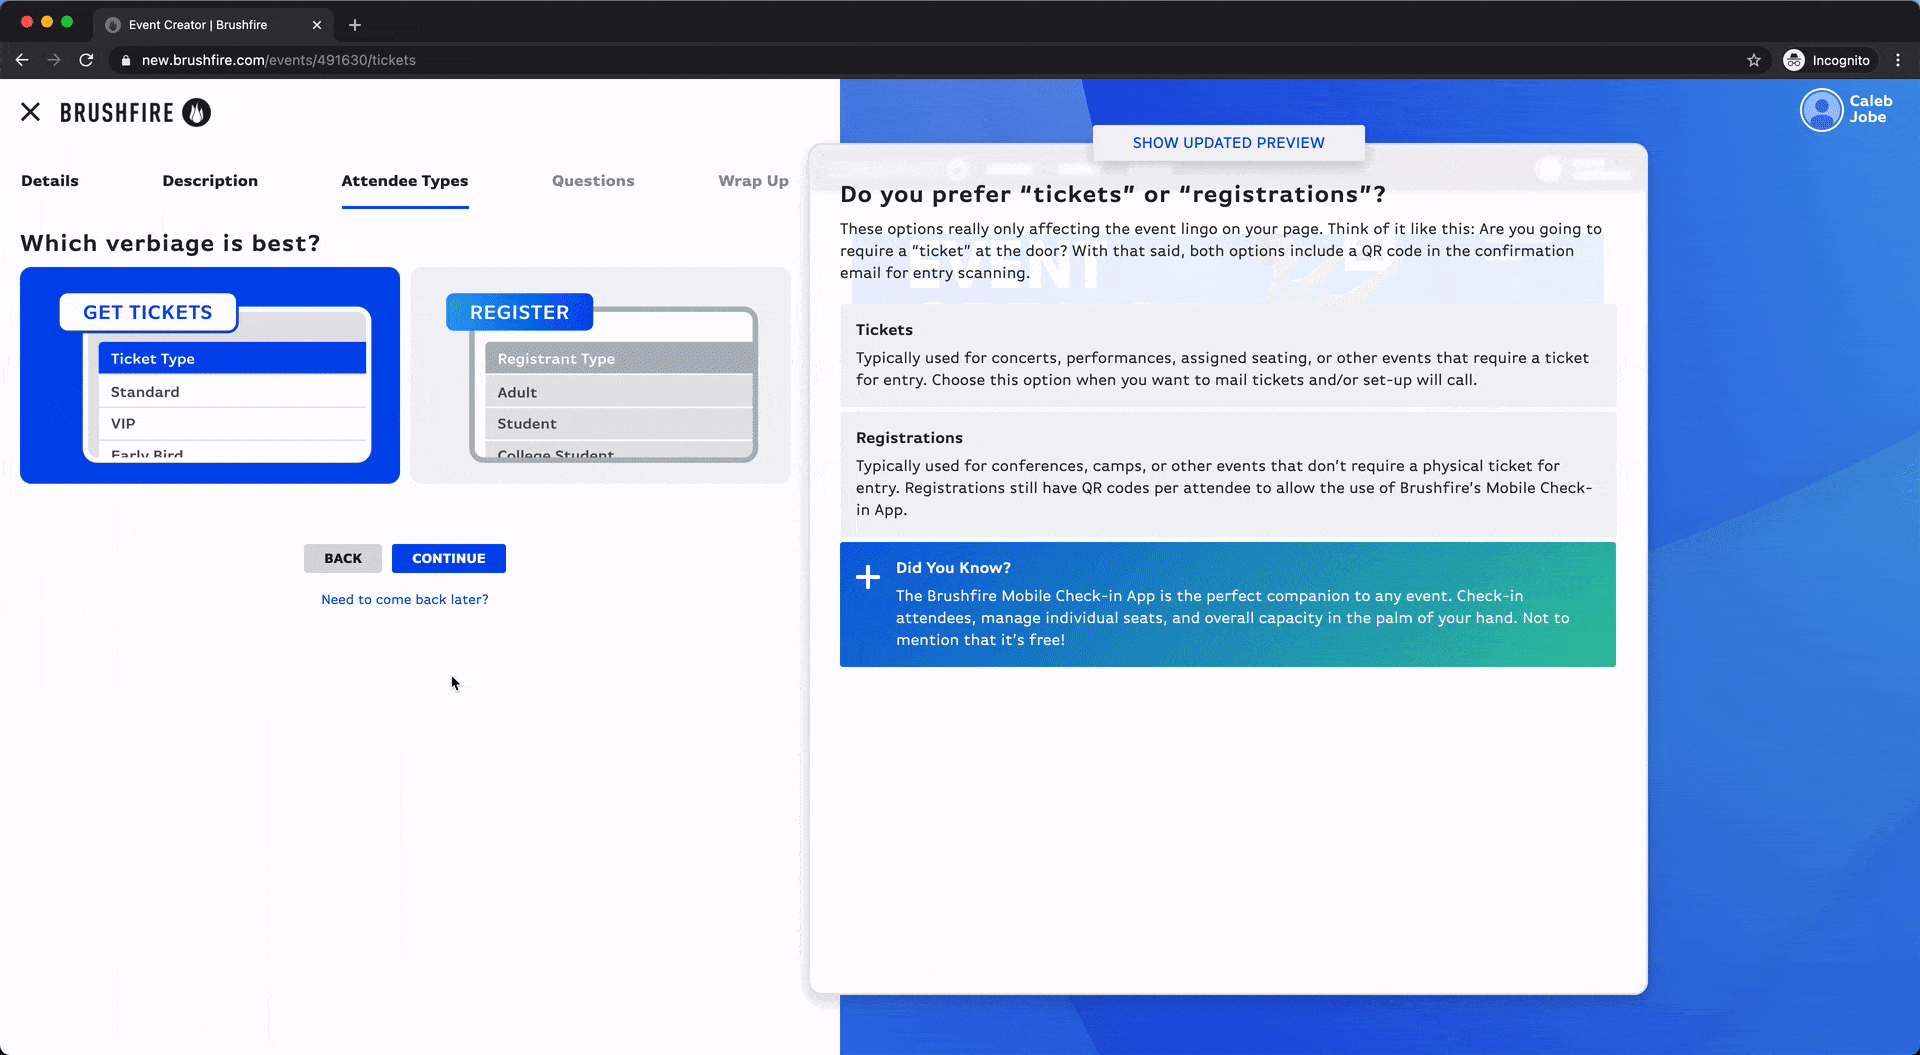
Task: Click the browser back arrow
Action: pos(22,60)
